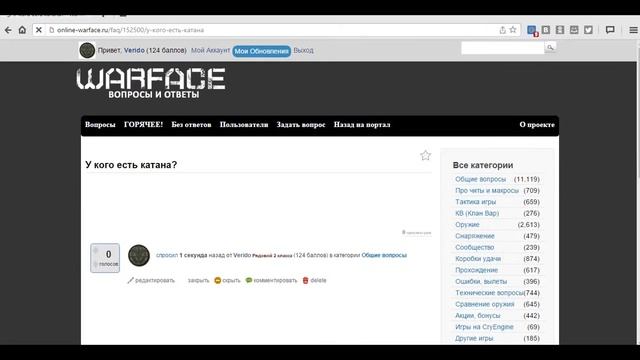Click the address bar URL
The image size is (640, 360).
[x=131, y=30]
